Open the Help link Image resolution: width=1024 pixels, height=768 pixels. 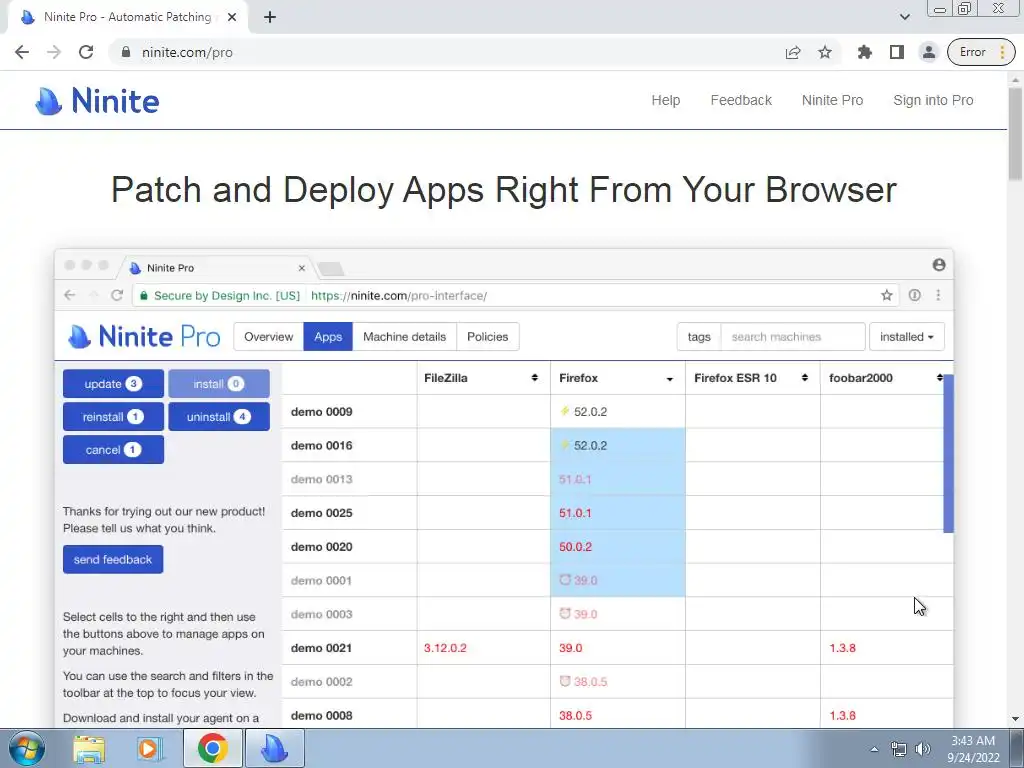tap(665, 100)
